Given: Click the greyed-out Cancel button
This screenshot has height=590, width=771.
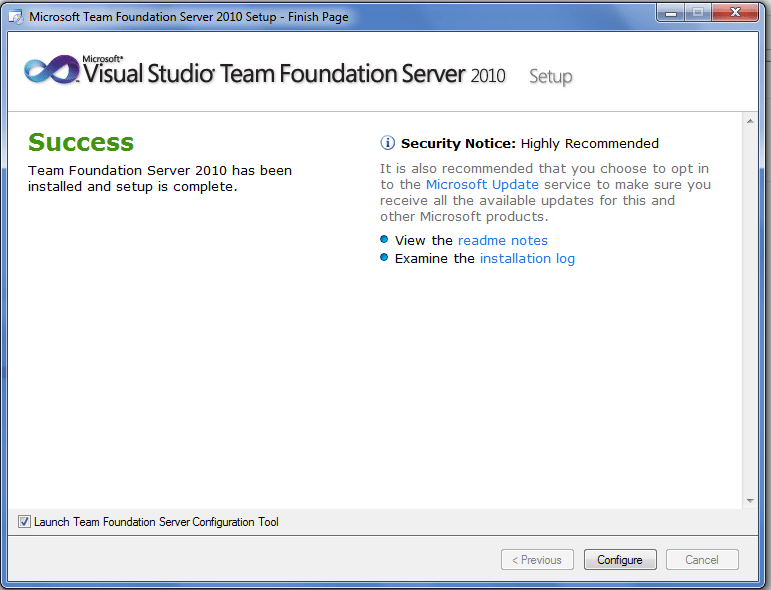Looking at the screenshot, I should pos(702,560).
